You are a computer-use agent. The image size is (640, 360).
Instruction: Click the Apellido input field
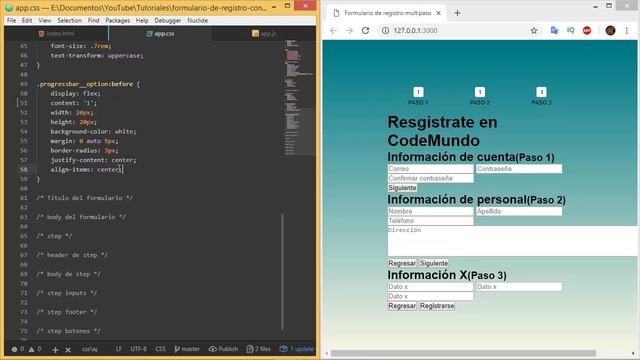click(x=519, y=211)
